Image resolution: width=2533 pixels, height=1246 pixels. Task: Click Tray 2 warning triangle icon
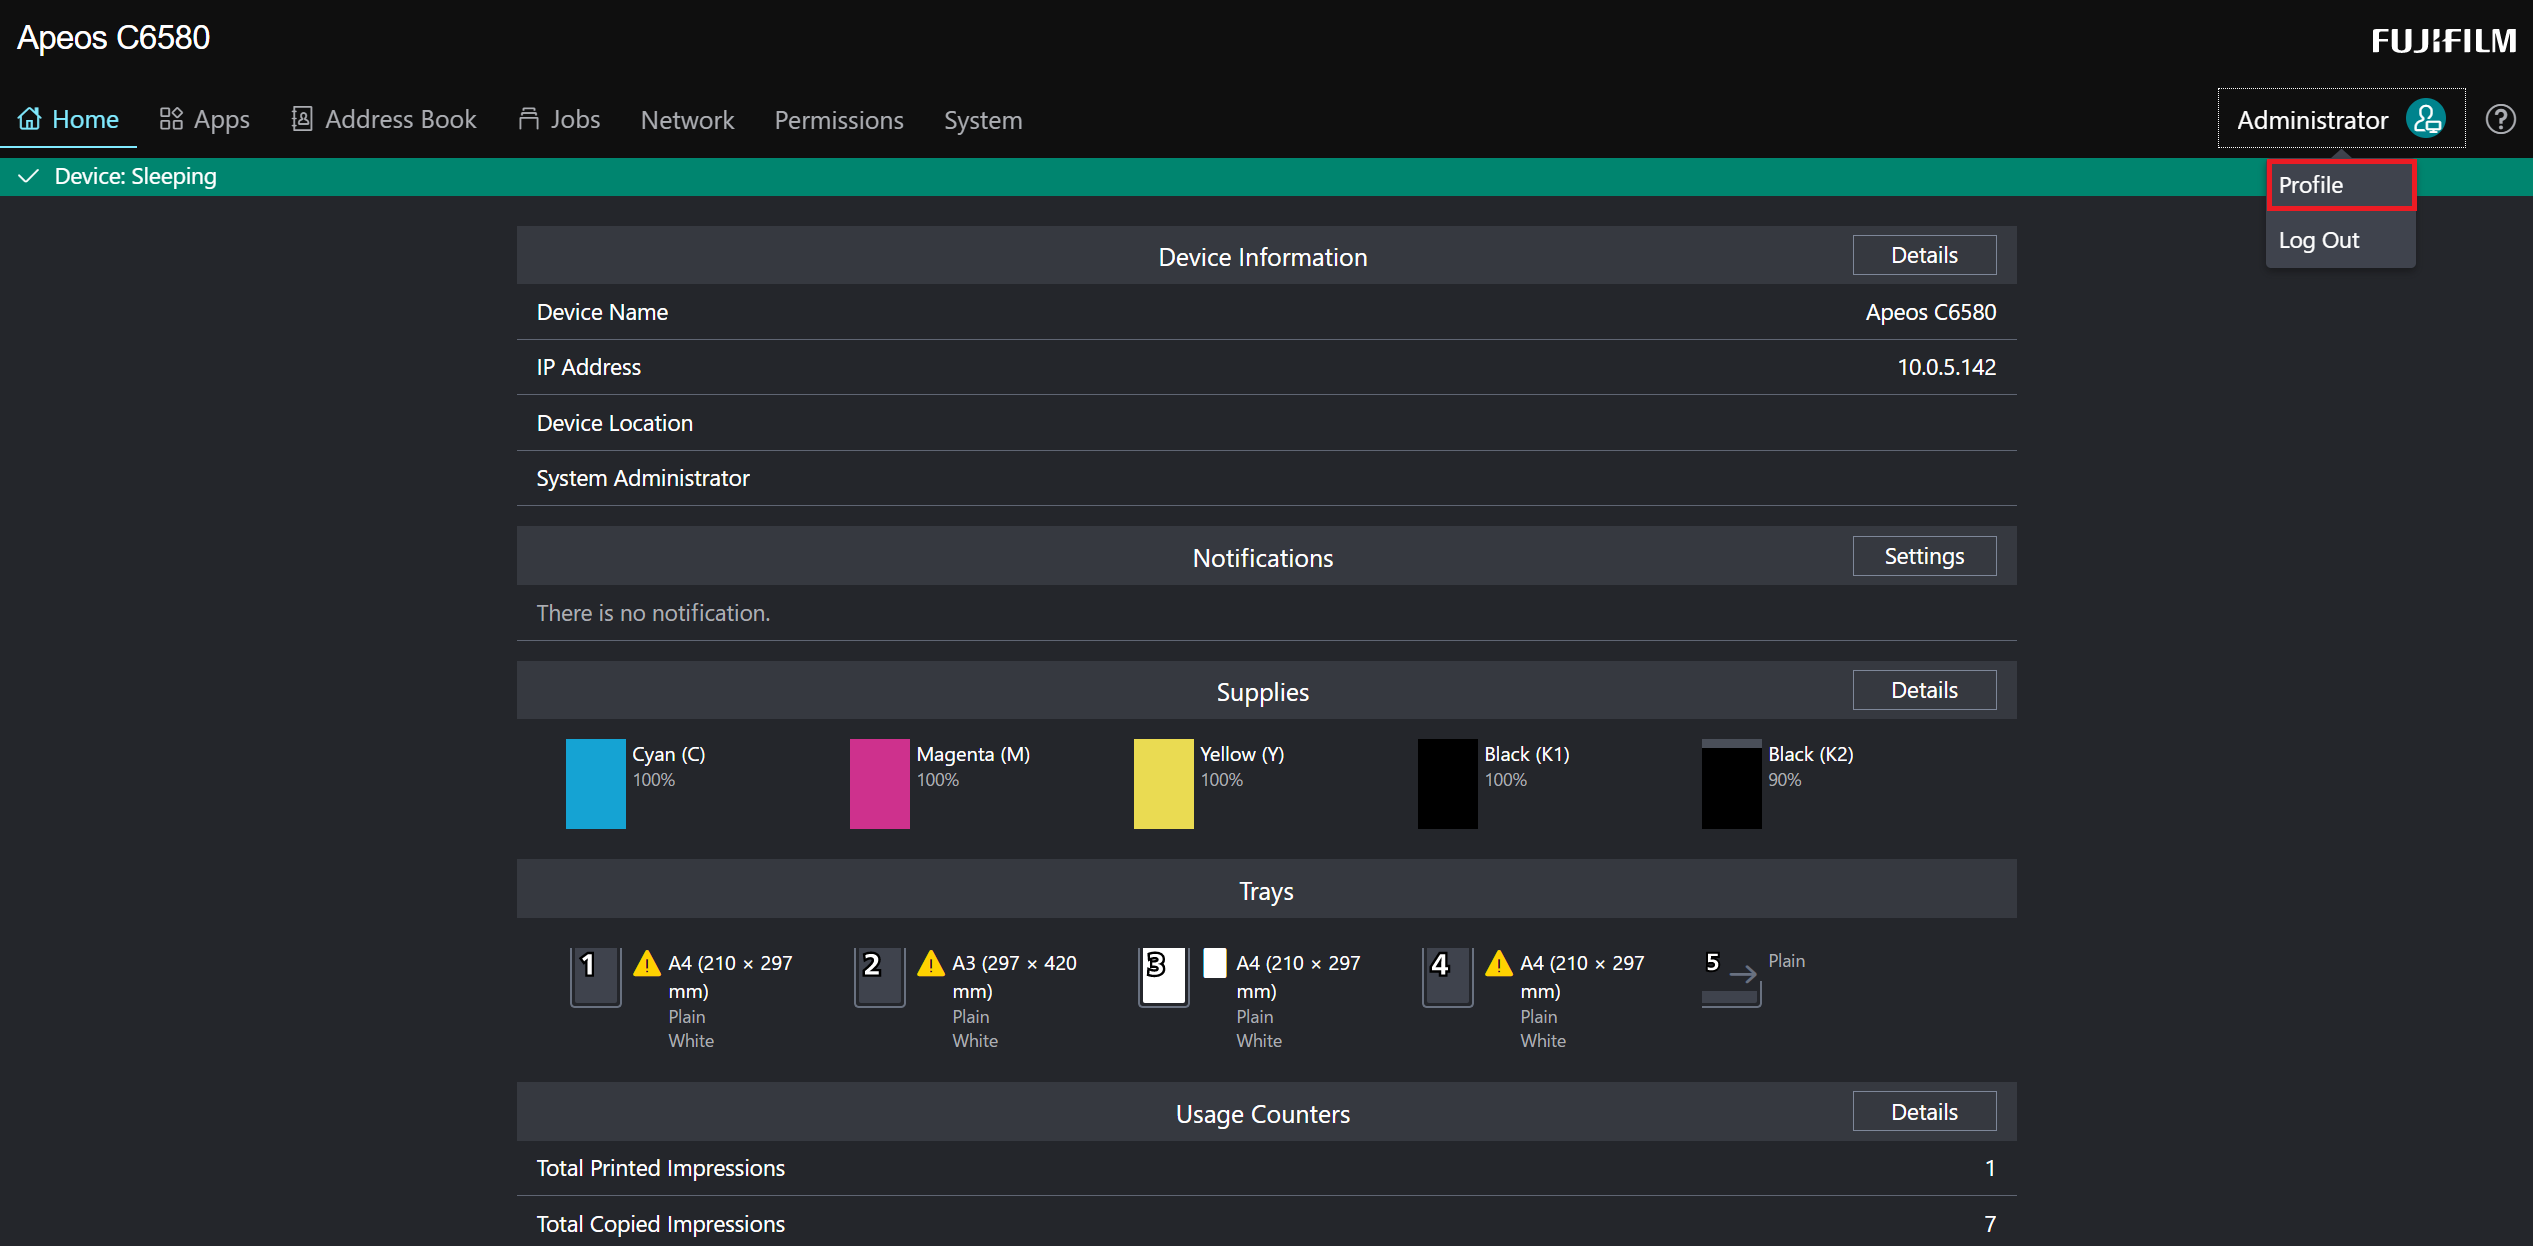pos(931,963)
